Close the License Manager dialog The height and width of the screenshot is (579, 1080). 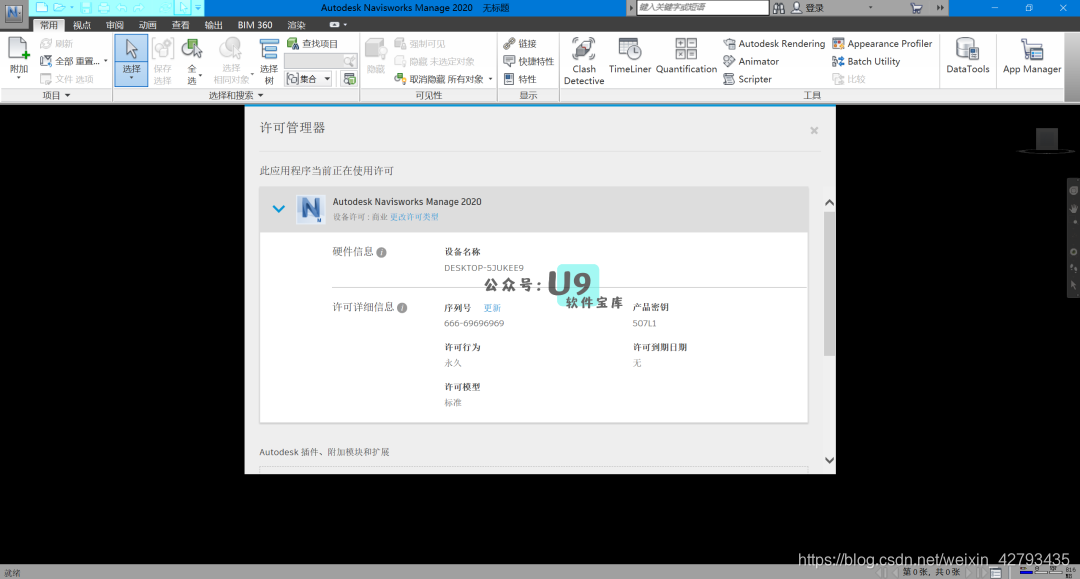pyautogui.click(x=814, y=130)
